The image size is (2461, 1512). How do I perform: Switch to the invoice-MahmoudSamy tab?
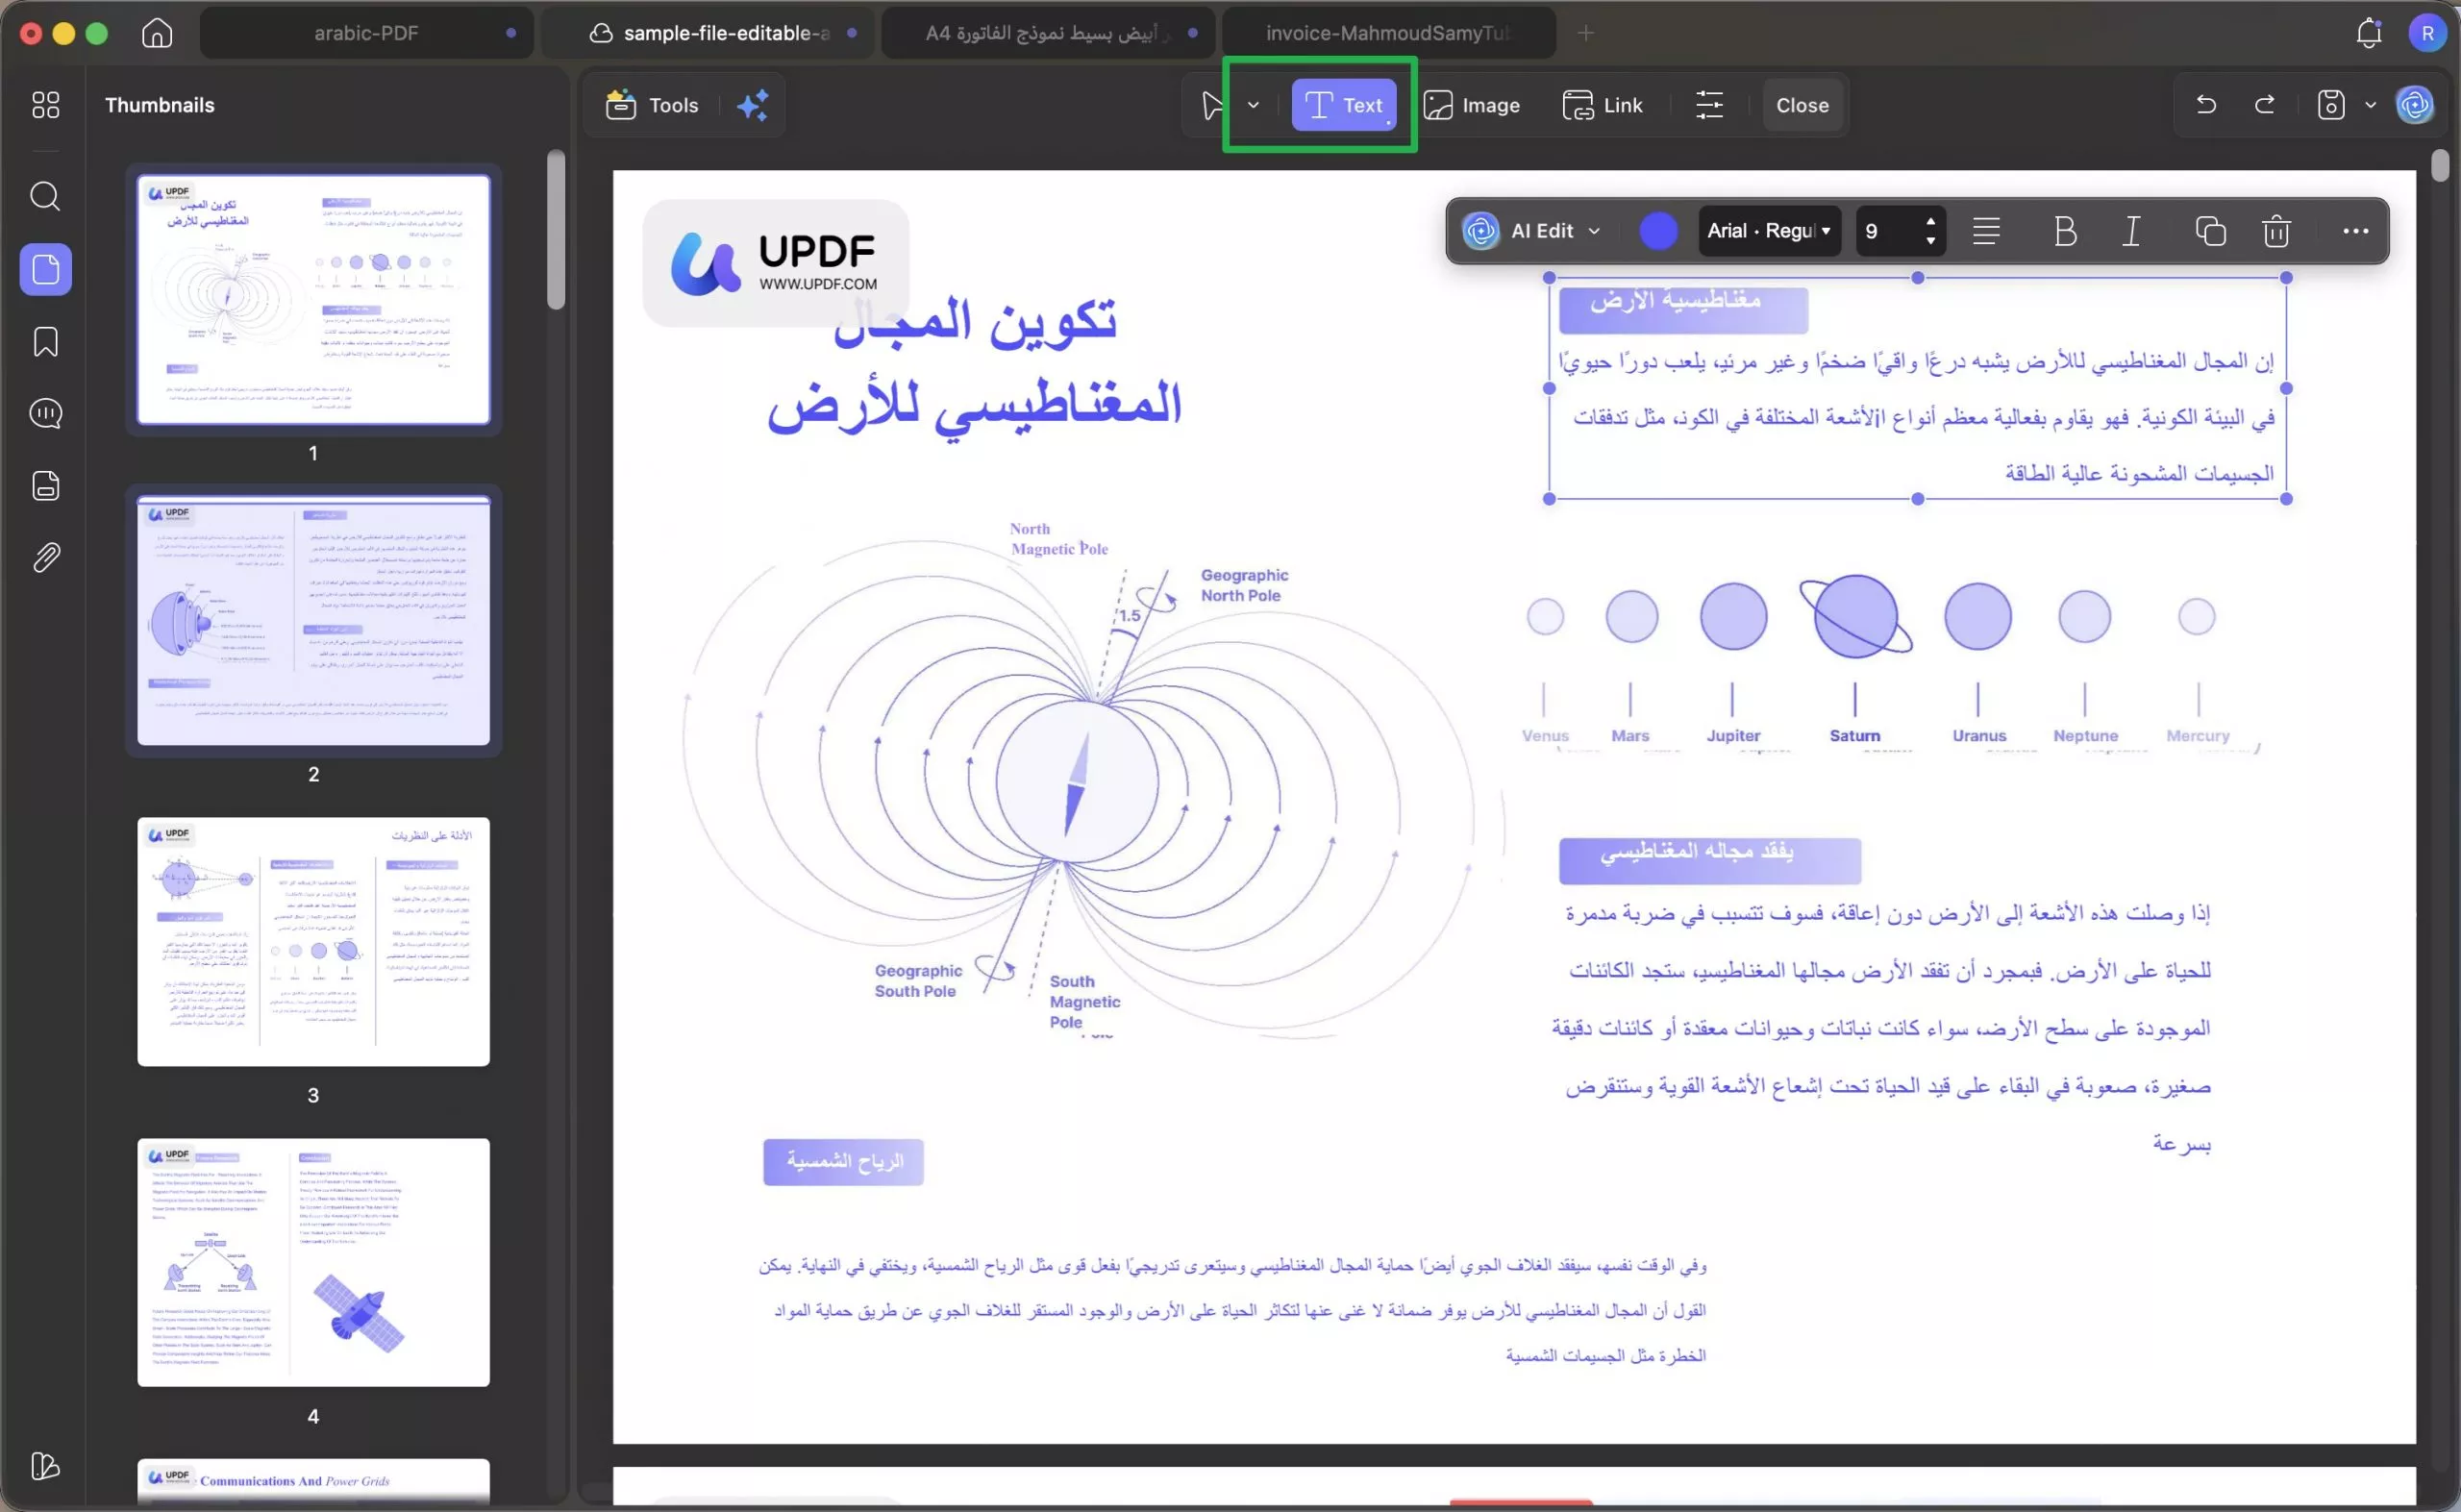click(1387, 33)
